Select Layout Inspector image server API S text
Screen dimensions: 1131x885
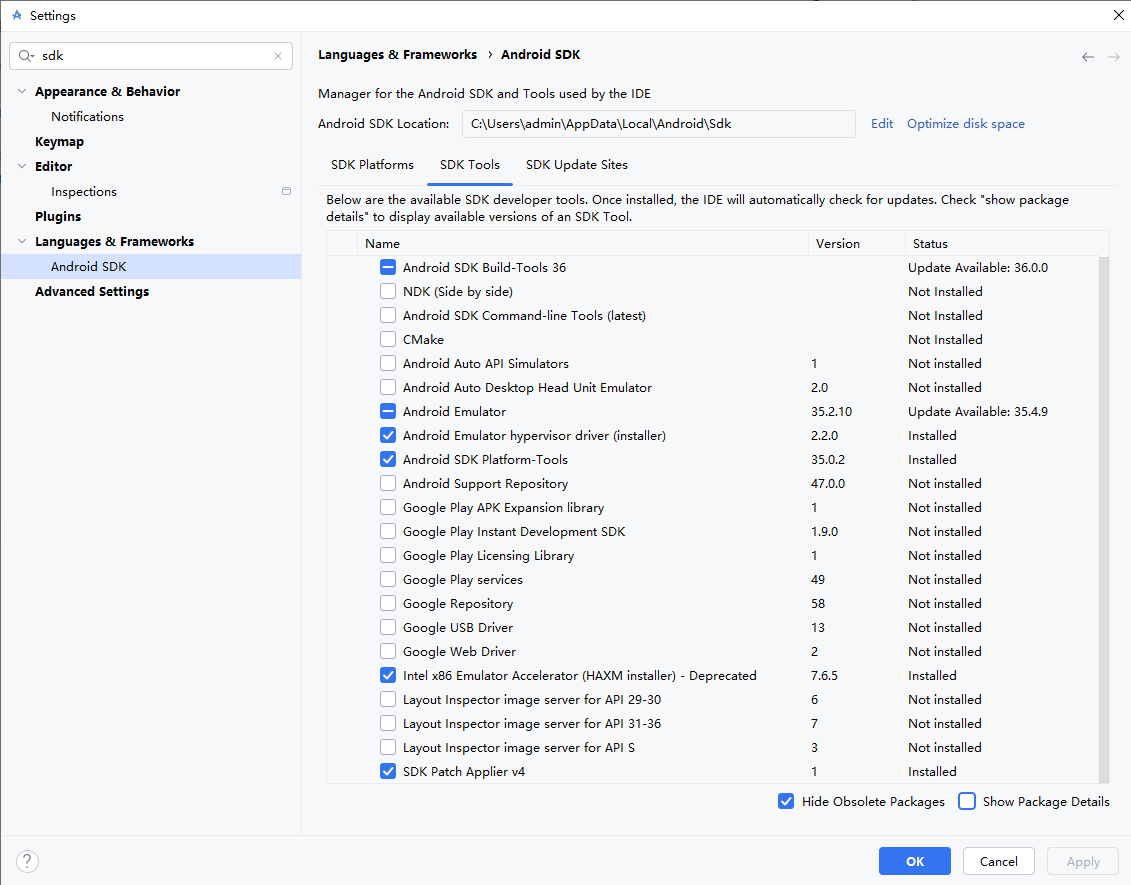pos(519,747)
